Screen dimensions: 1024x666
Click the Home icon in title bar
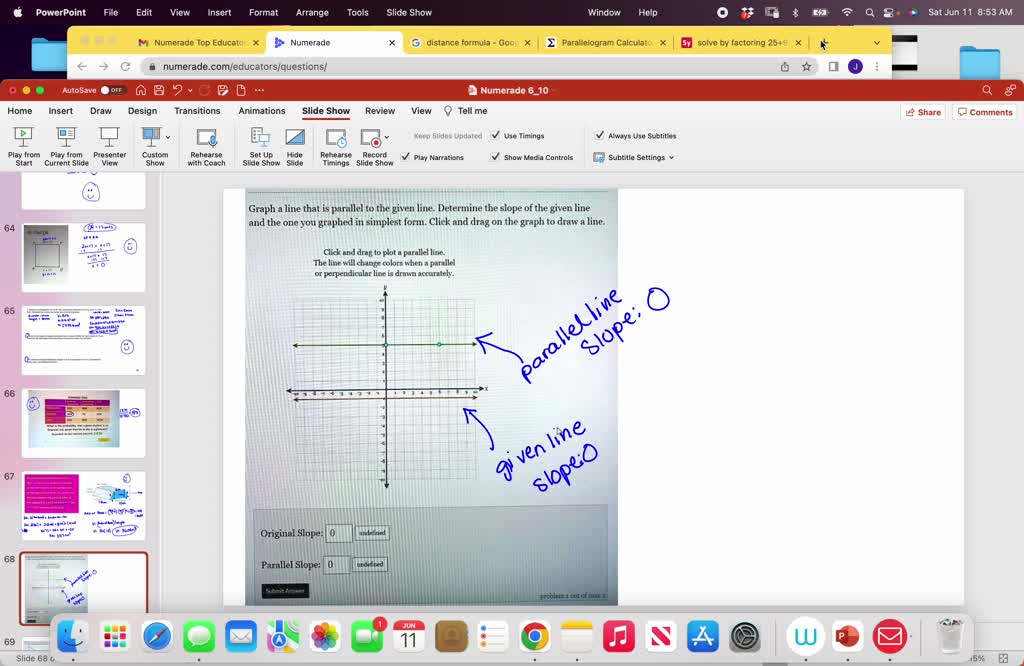click(x=140, y=90)
